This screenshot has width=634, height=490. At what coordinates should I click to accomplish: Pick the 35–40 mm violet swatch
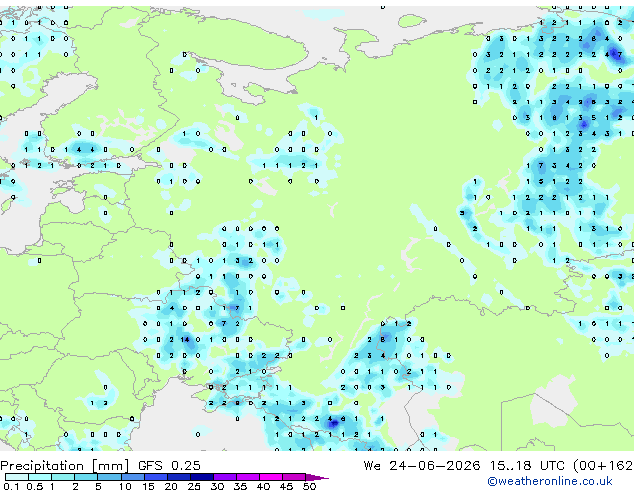[247, 477]
